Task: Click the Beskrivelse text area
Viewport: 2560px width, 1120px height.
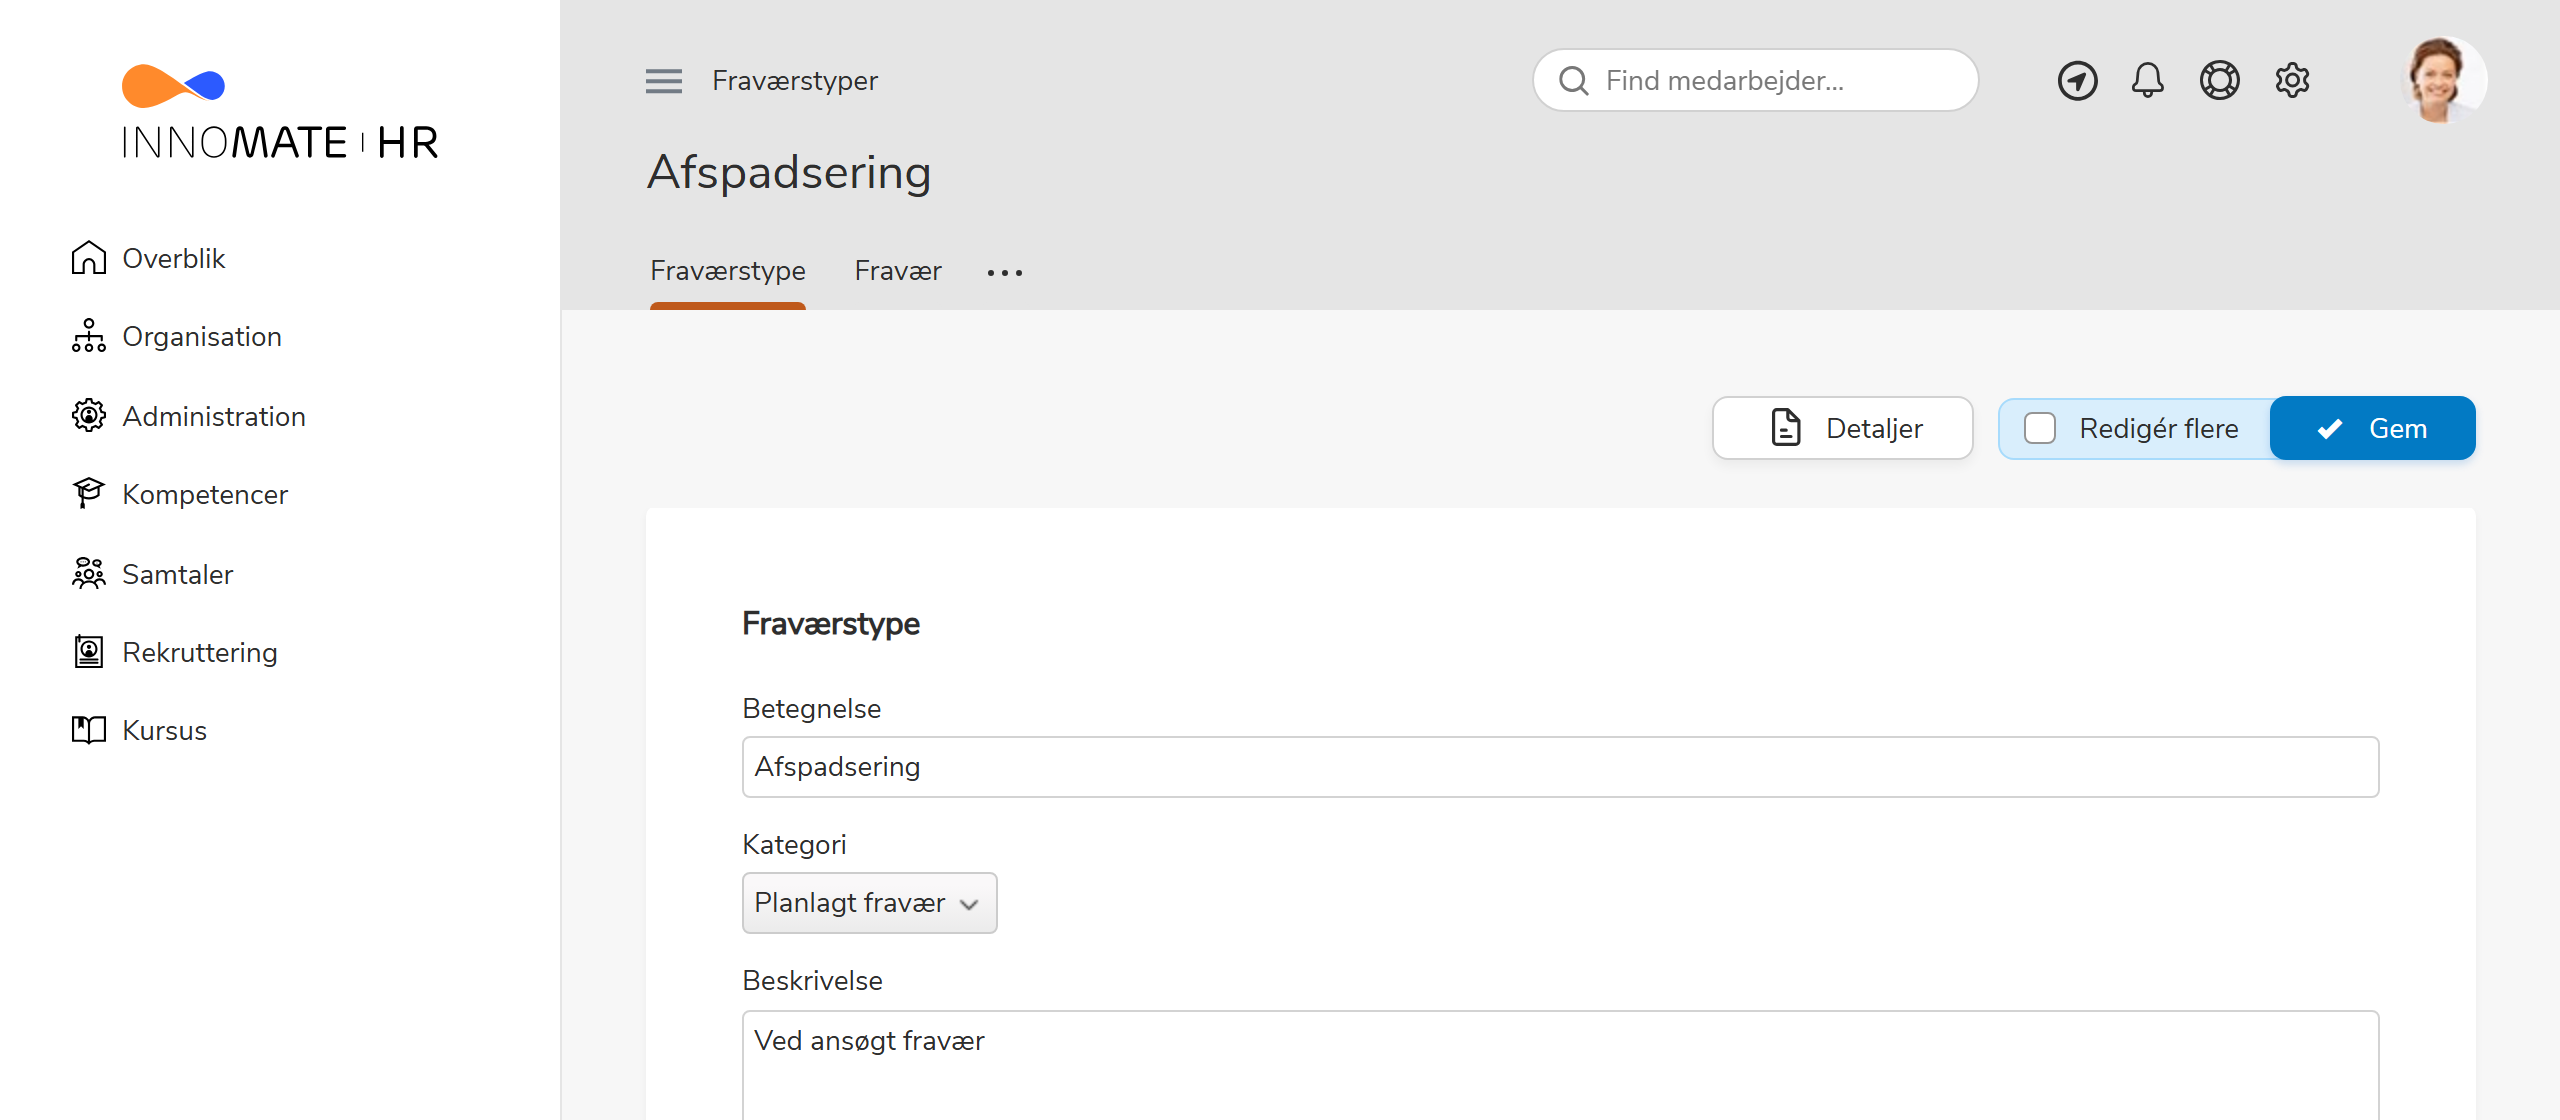Action: (1560, 1064)
